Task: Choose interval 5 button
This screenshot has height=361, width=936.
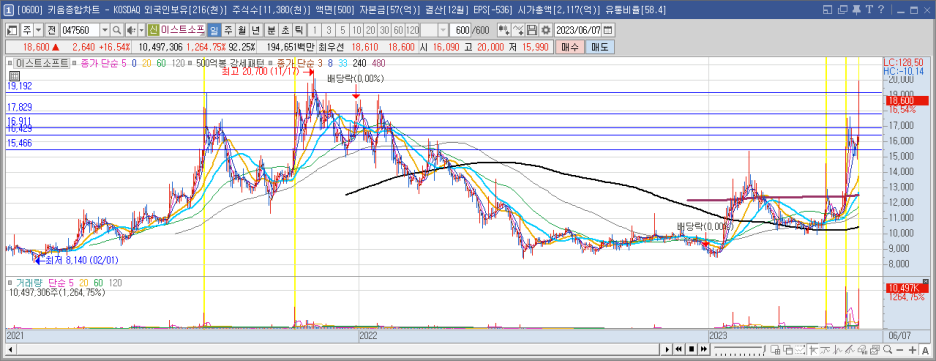Action: coord(343,30)
